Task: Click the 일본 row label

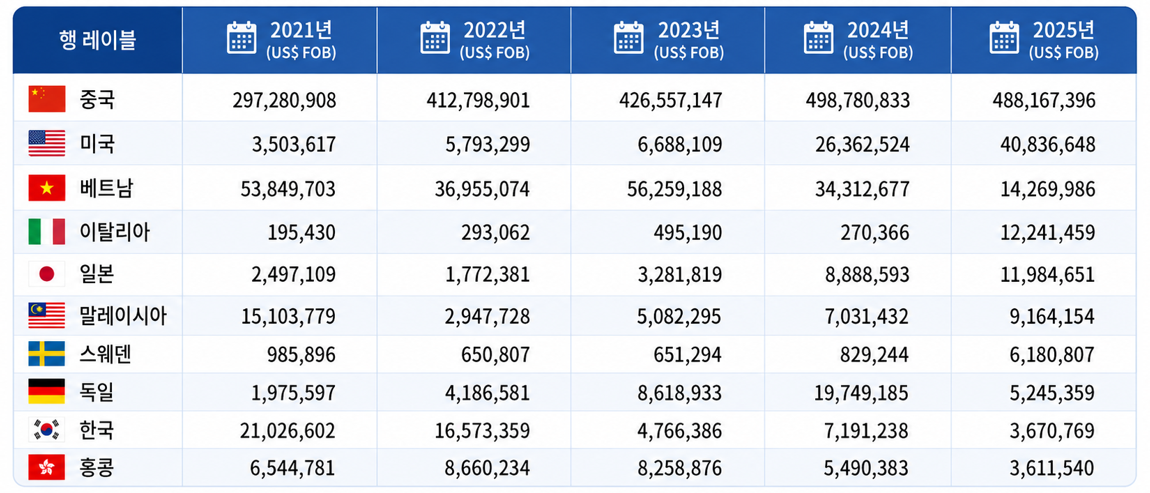Action: click(97, 275)
